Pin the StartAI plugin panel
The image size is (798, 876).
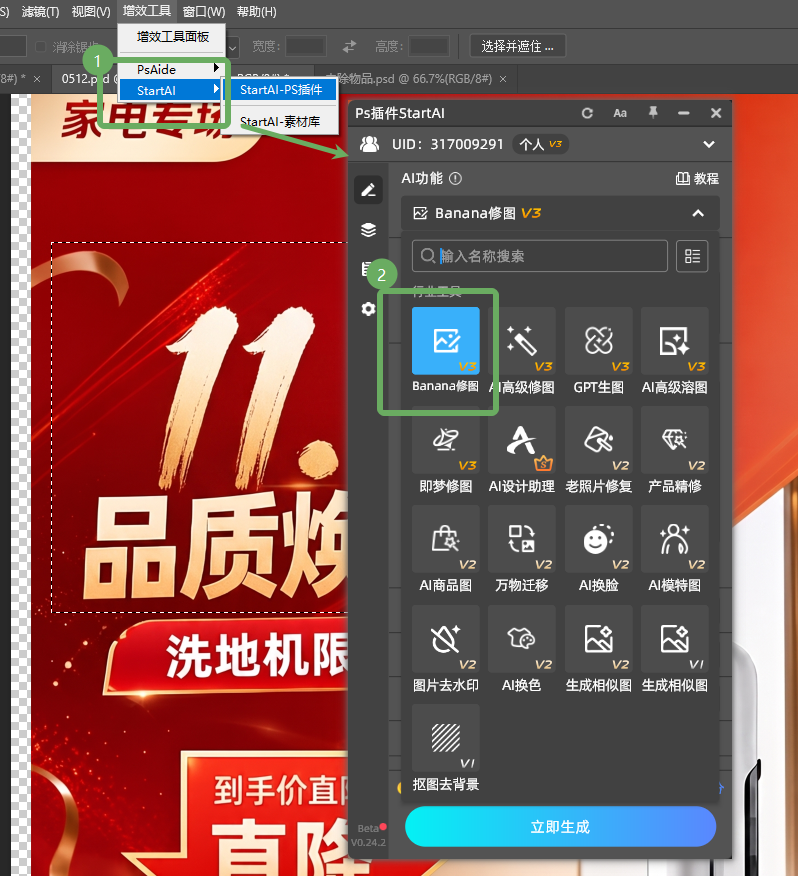coord(653,113)
